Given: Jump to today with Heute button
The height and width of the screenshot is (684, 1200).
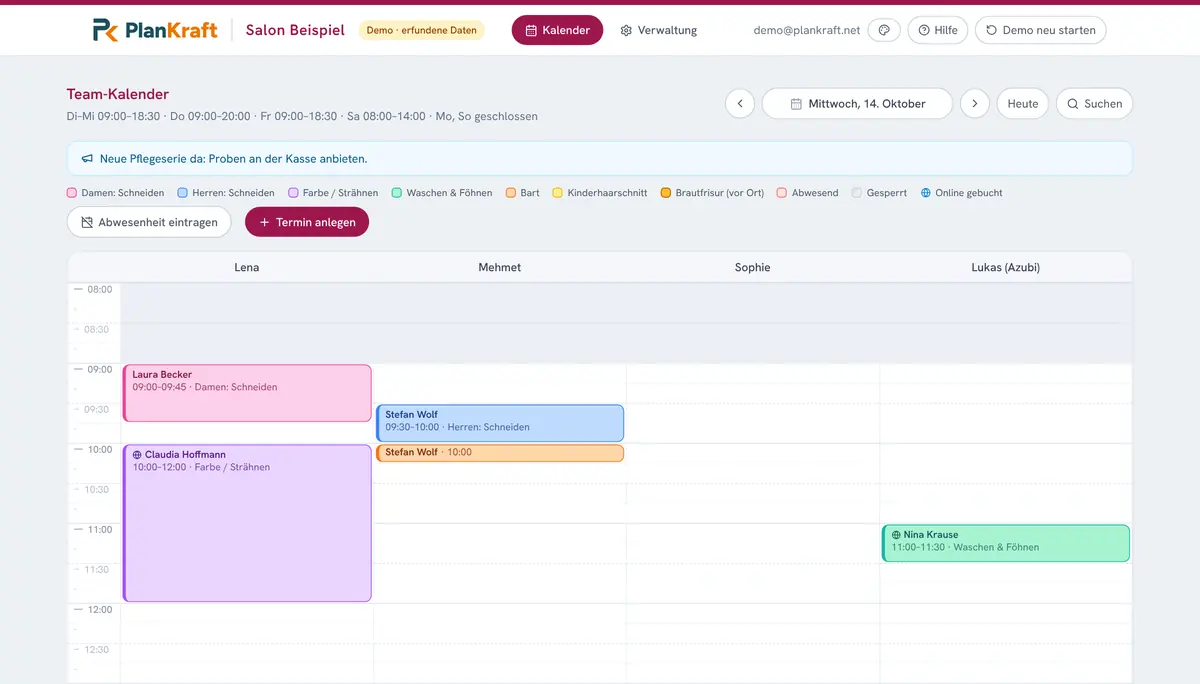Looking at the screenshot, I should click(x=1023, y=104).
